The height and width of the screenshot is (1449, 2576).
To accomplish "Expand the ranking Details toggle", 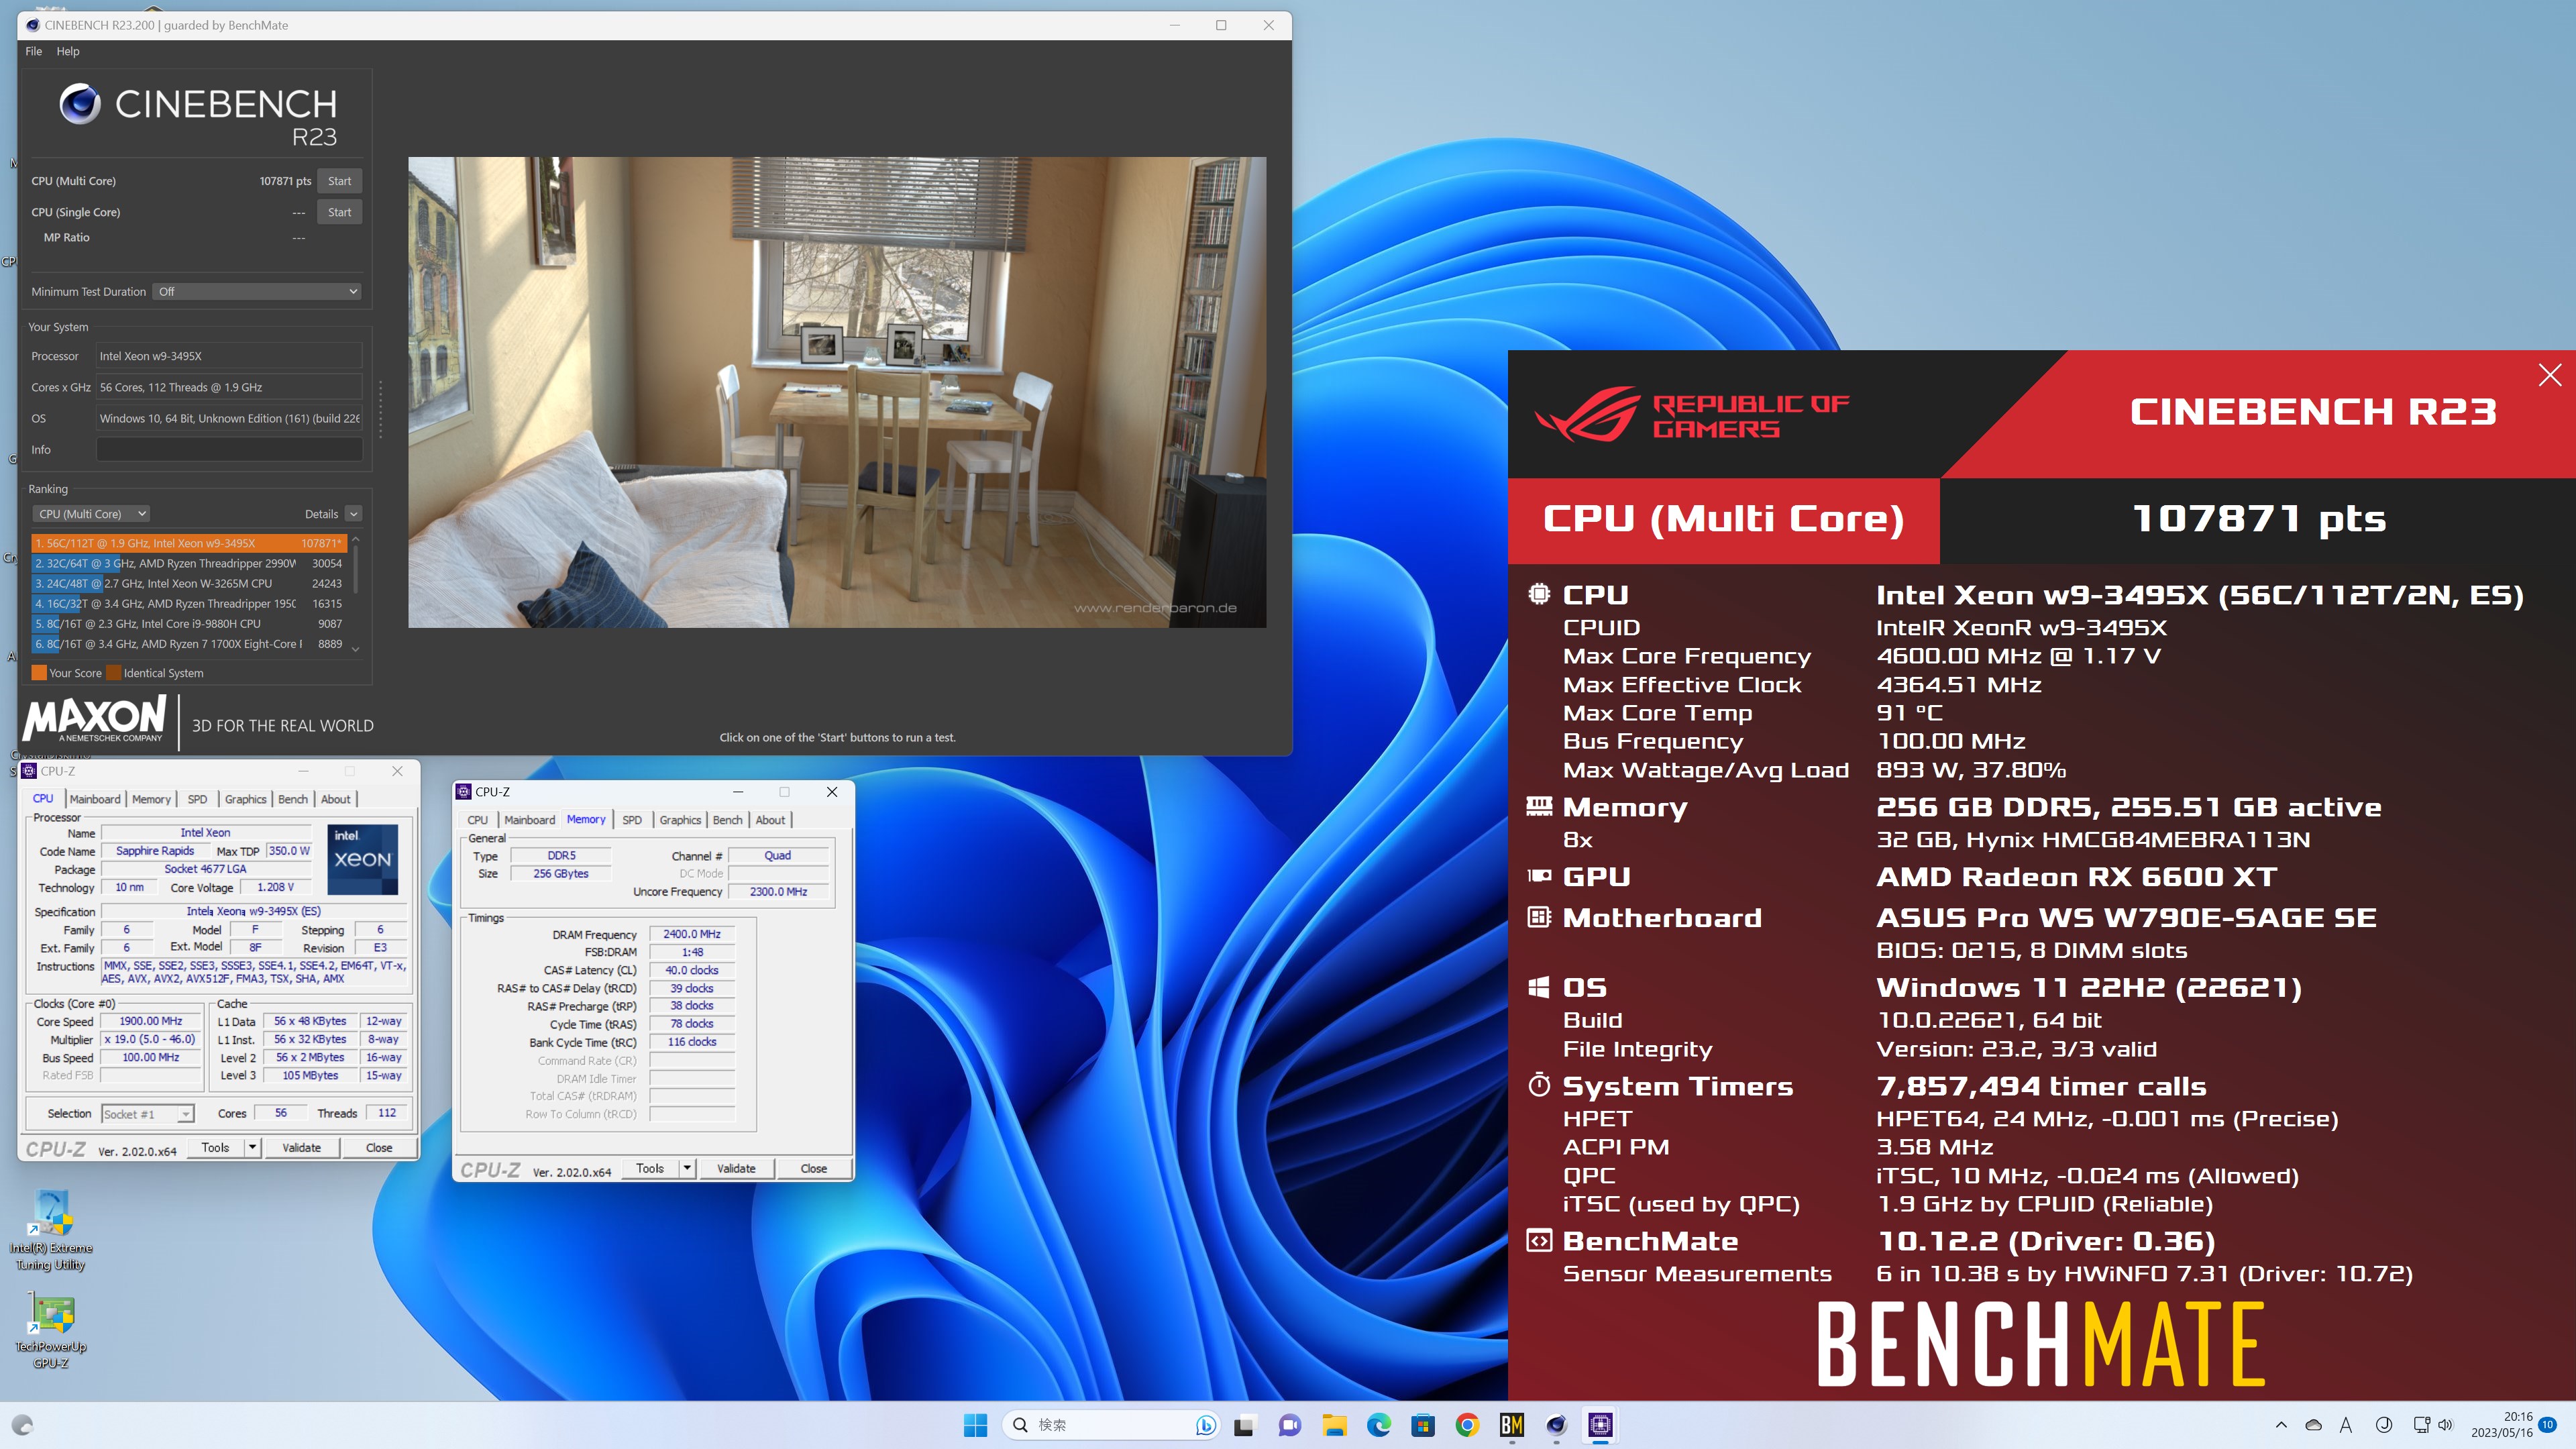I will pyautogui.click(x=353, y=514).
